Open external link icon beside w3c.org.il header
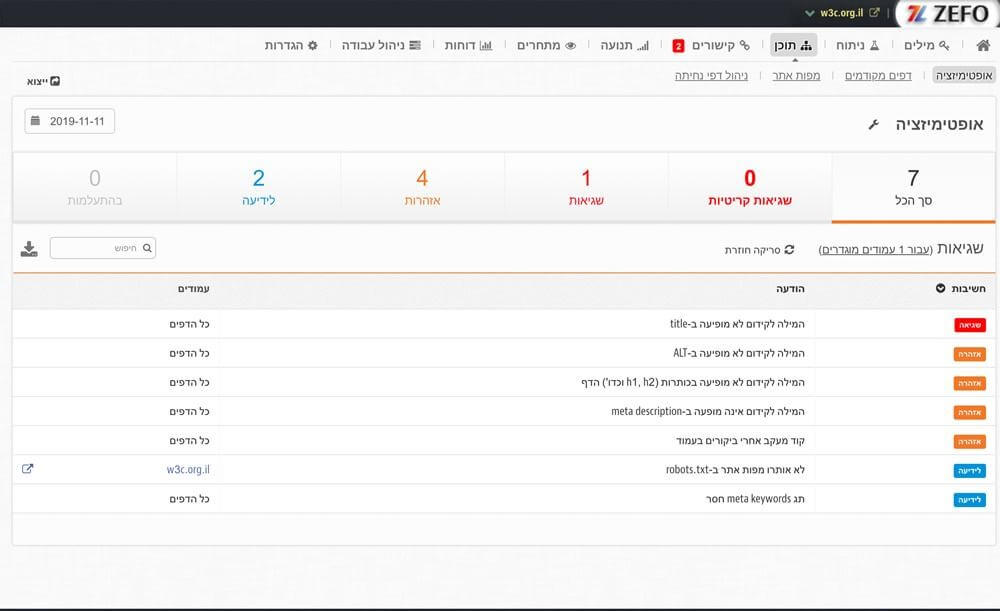 874,12
